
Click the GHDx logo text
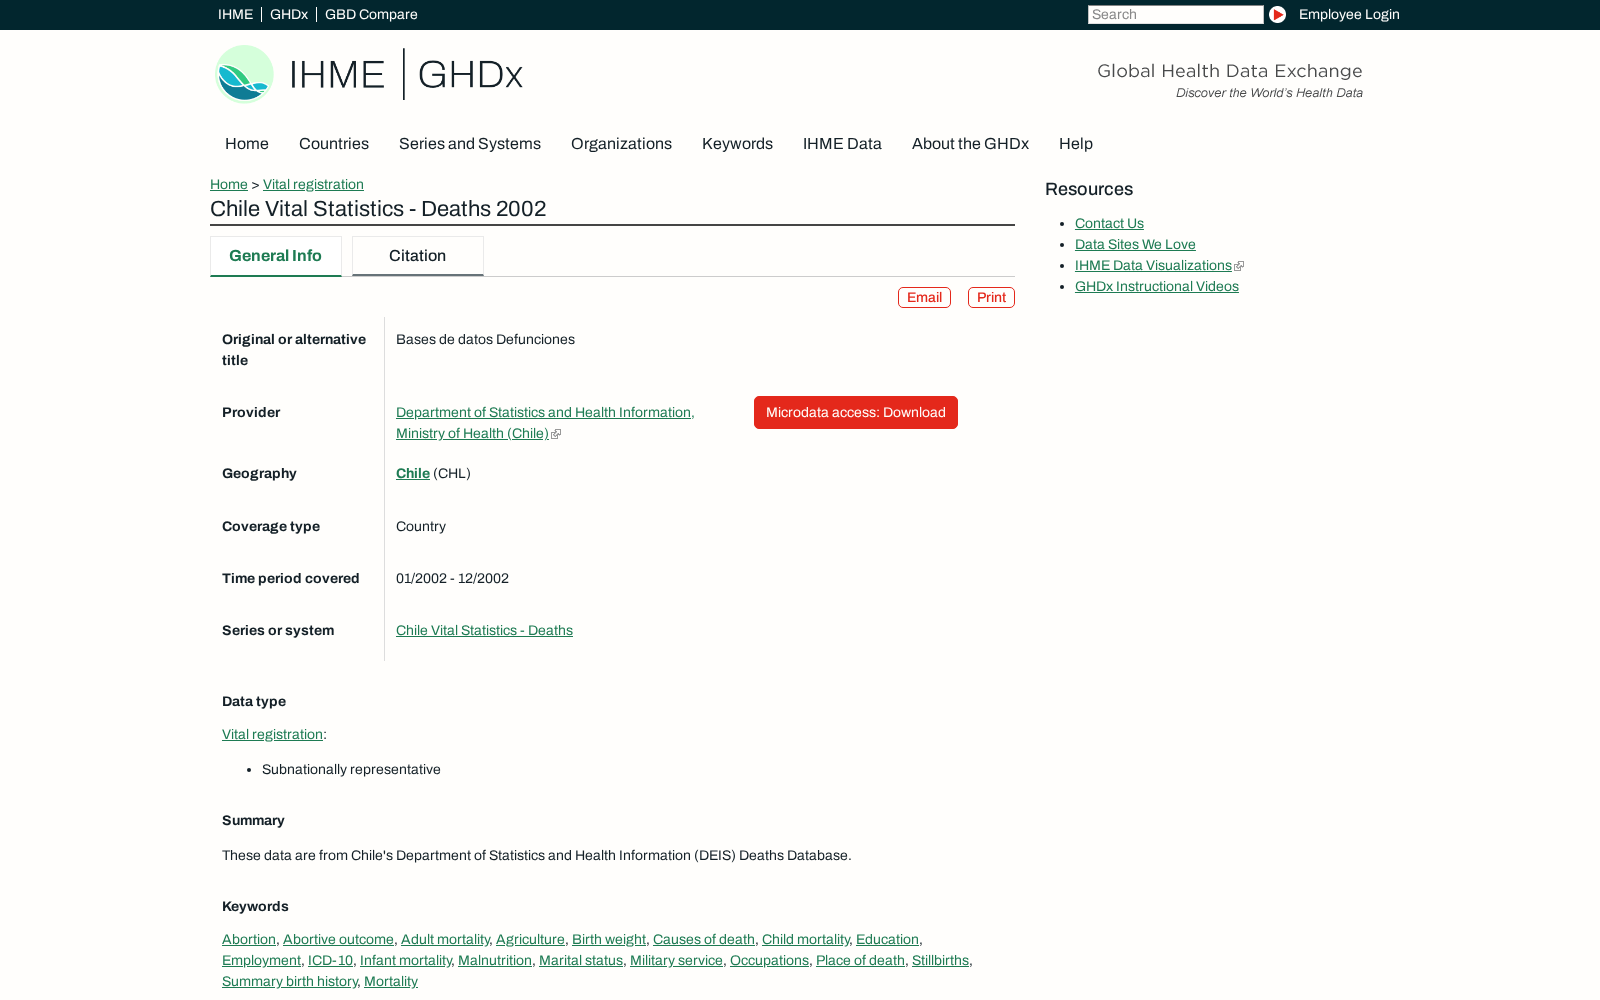(470, 75)
